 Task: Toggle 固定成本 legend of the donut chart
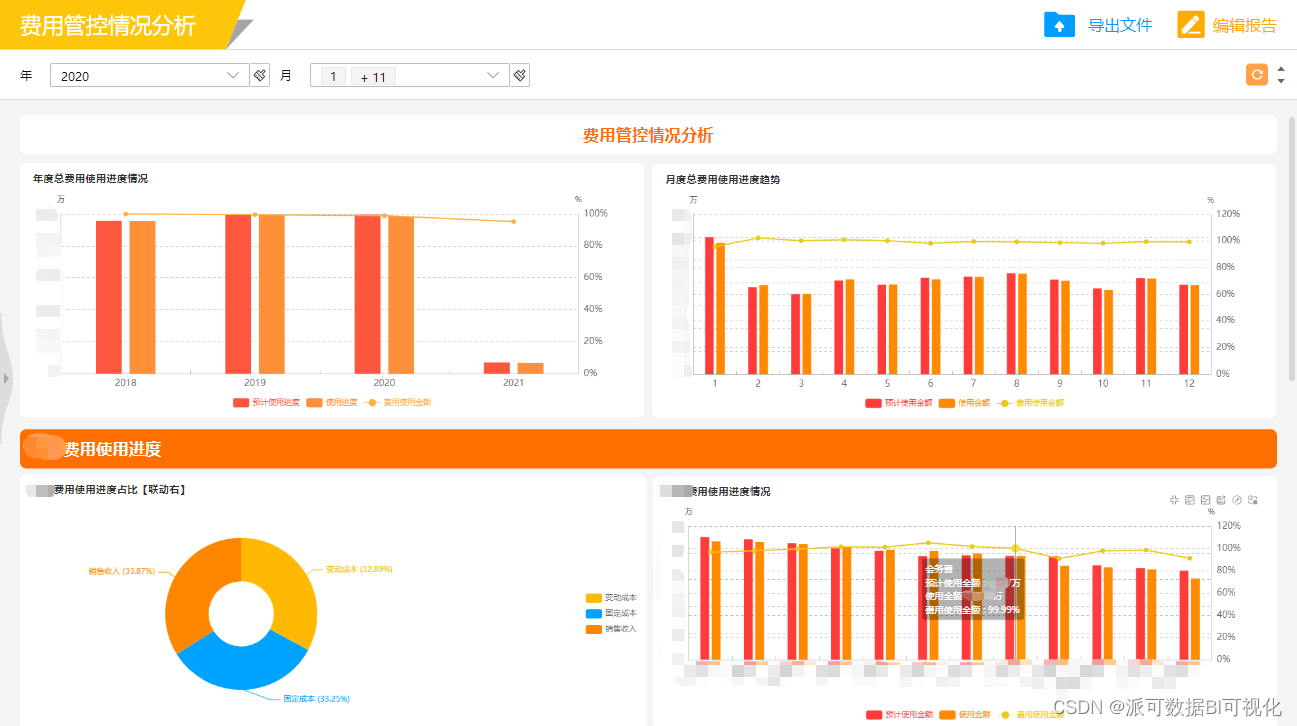[611, 613]
